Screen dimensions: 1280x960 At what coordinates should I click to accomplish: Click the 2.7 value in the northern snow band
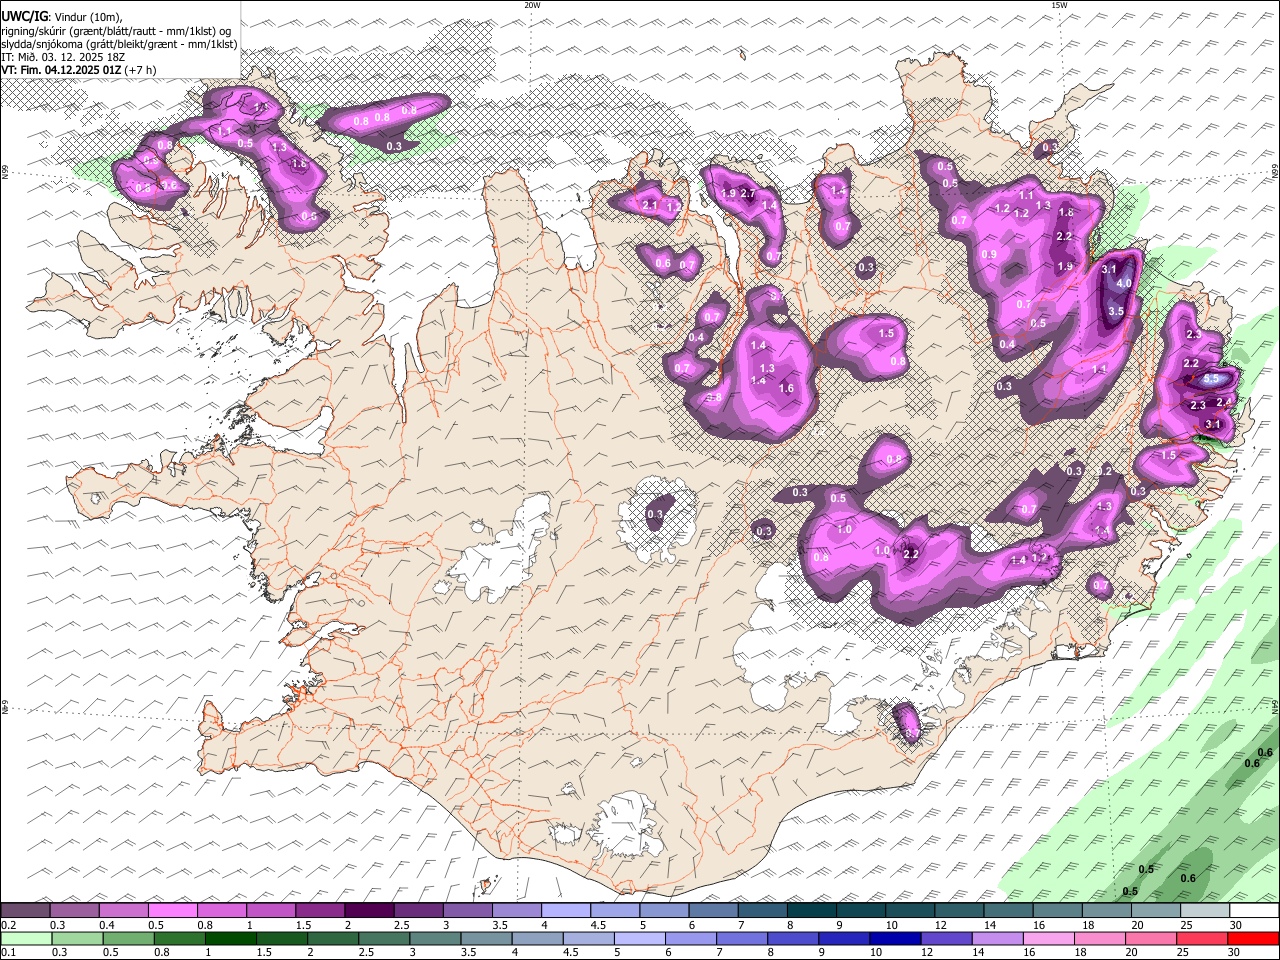pos(747,193)
